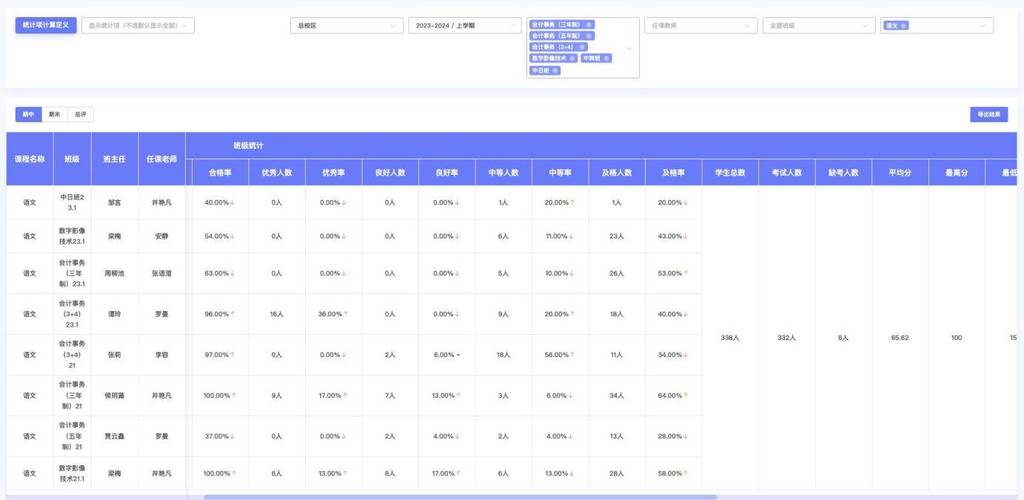Remove the 会计事务（五年制） tag
Viewport: 1024px width, 500px height.
coord(589,36)
